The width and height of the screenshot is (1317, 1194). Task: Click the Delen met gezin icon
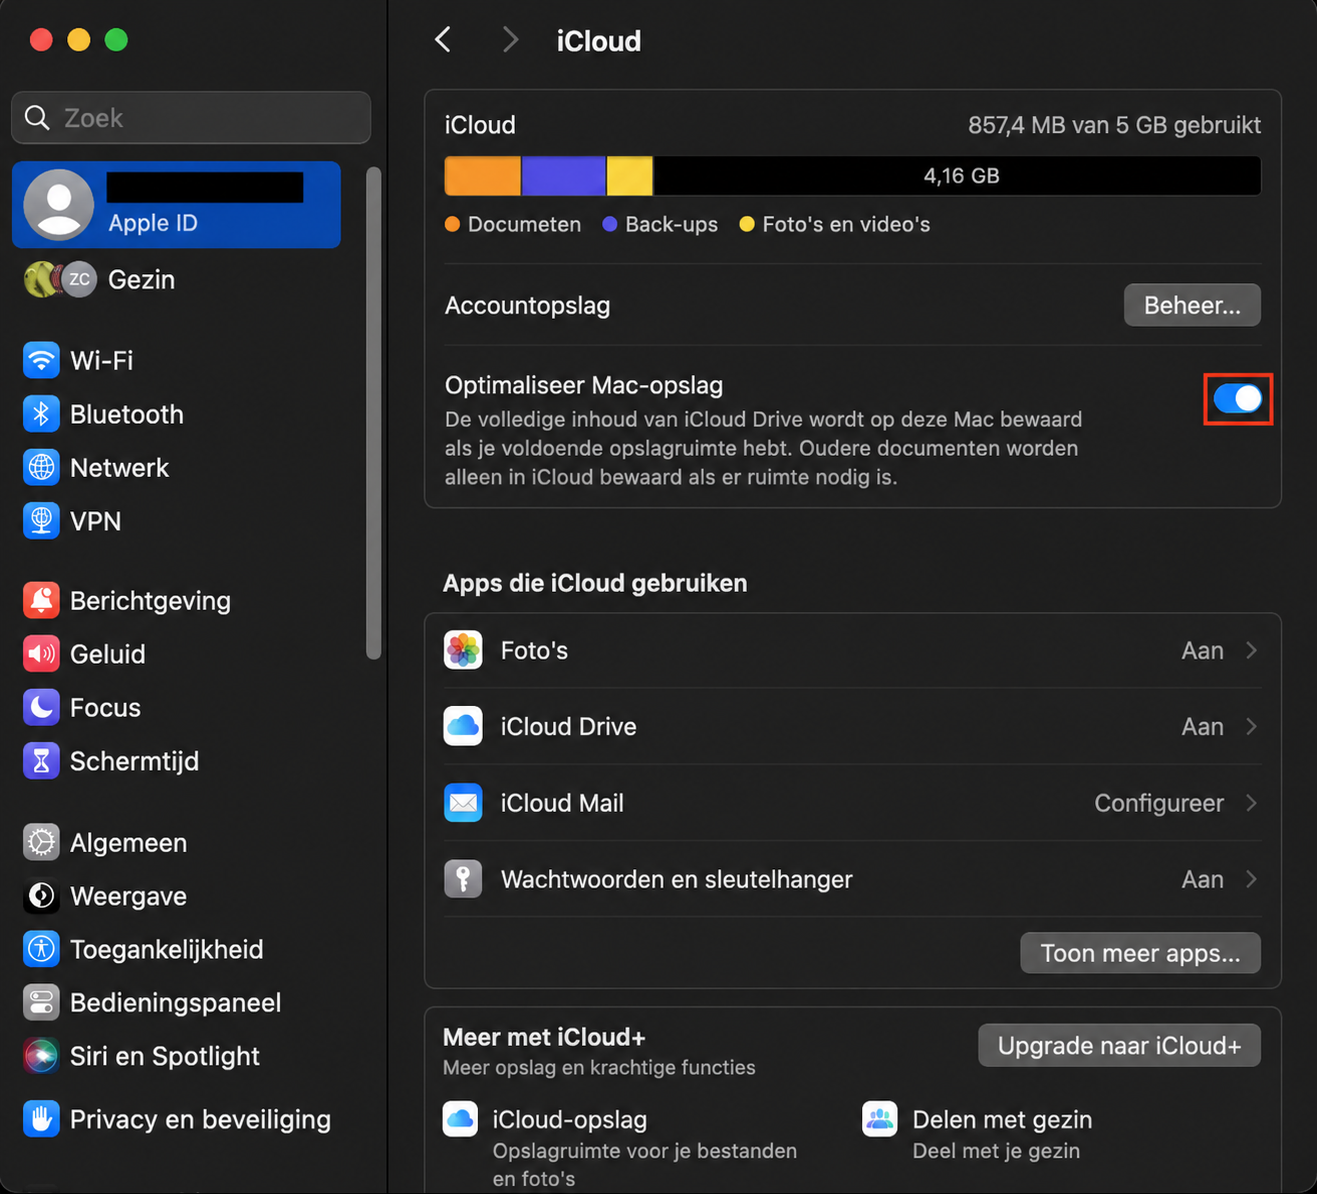(x=880, y=1119)
